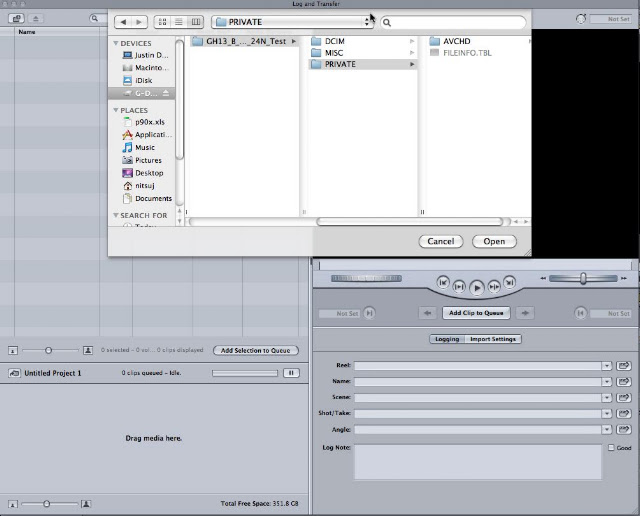Click the Angle increment slate icon
Image resolution: width=640 pixels, height=516 pixels.
(x=624, y=429)
